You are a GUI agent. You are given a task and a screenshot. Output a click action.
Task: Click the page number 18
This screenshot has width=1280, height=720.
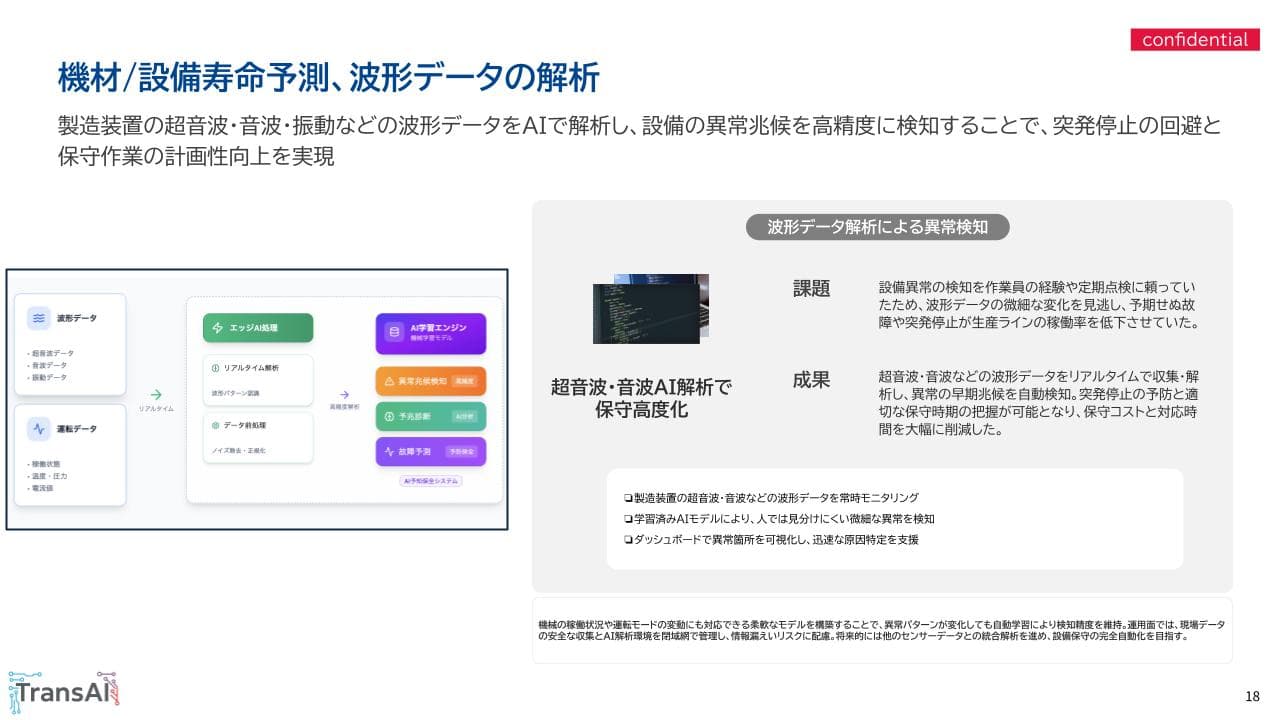pyautogui.click(x=1253, y=696)
